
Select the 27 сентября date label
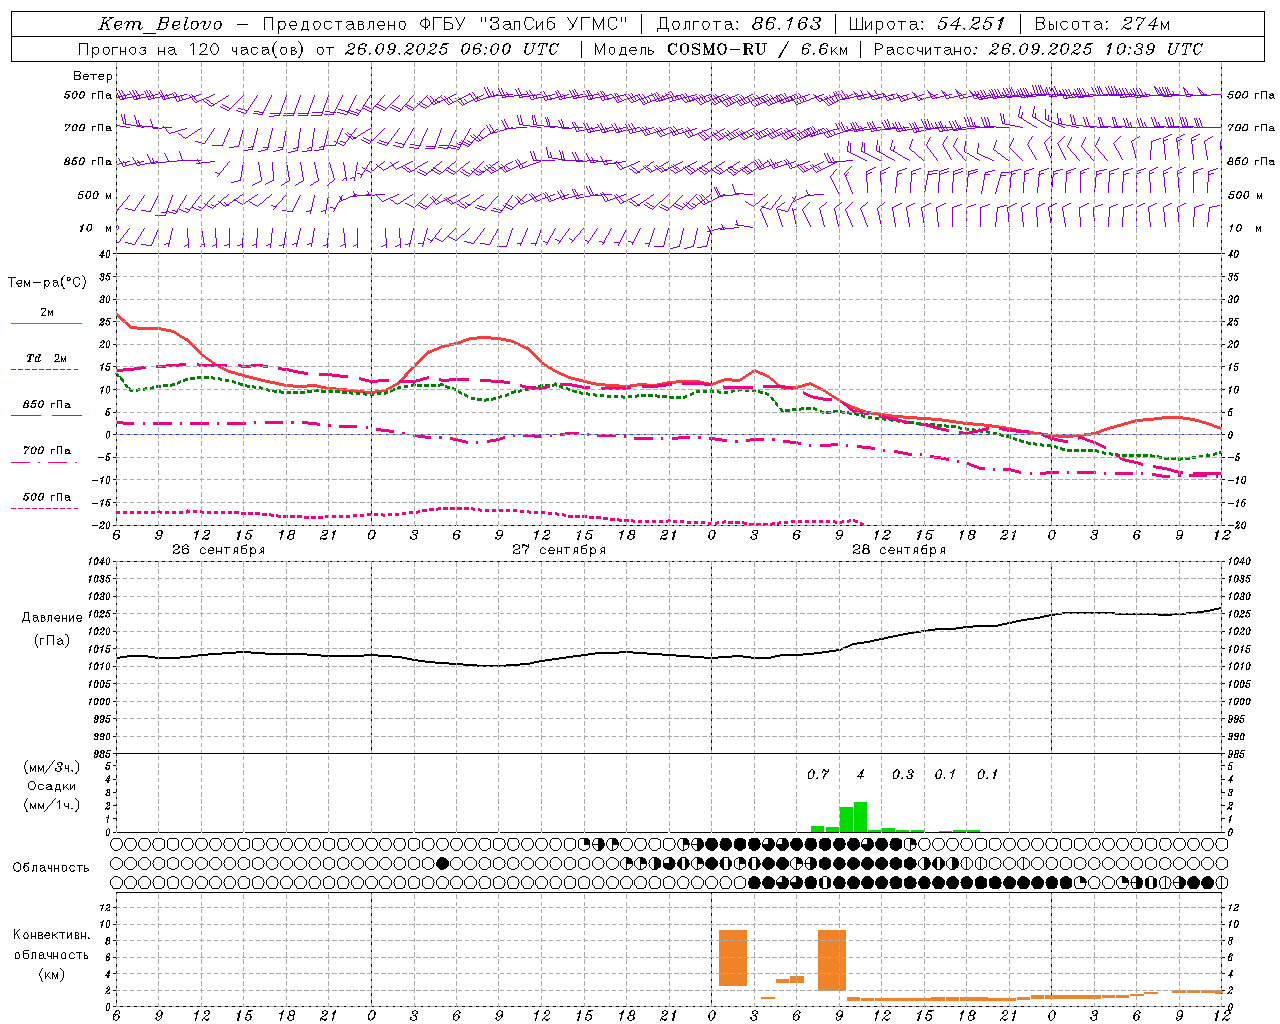point(558,550)
